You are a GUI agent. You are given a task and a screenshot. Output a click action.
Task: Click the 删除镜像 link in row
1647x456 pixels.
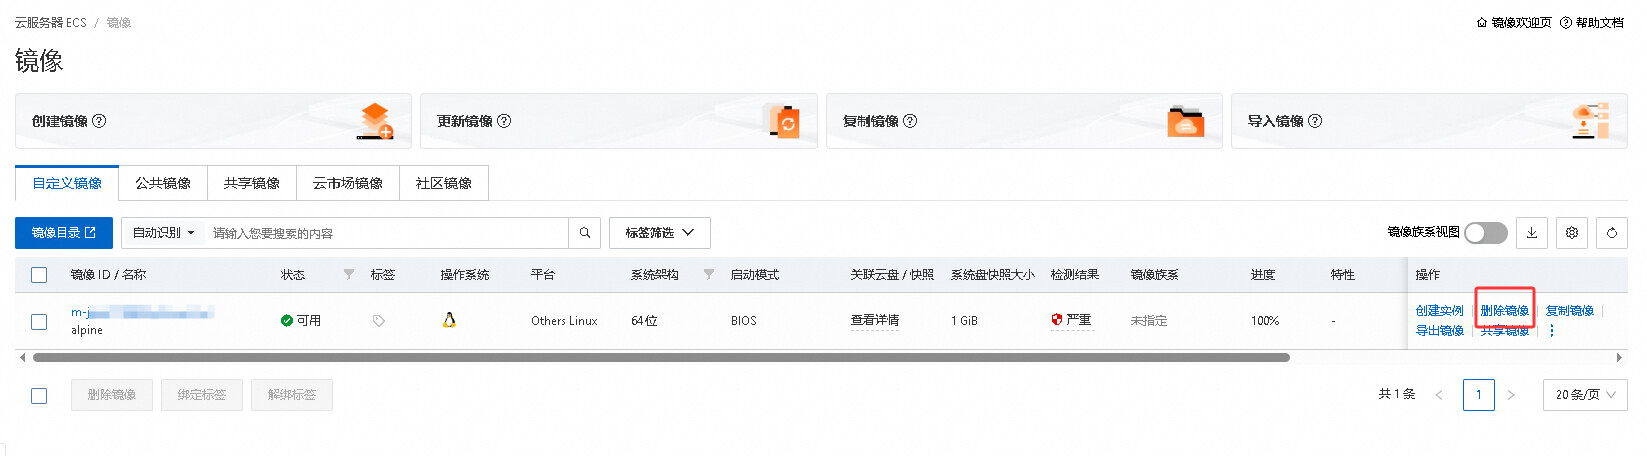point(1504,311)
